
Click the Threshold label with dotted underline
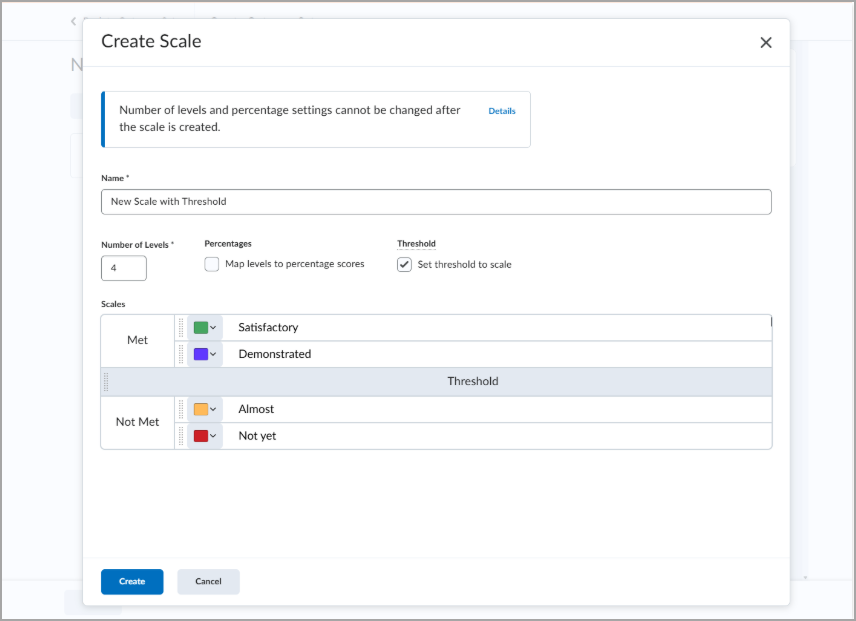point(416,243)
